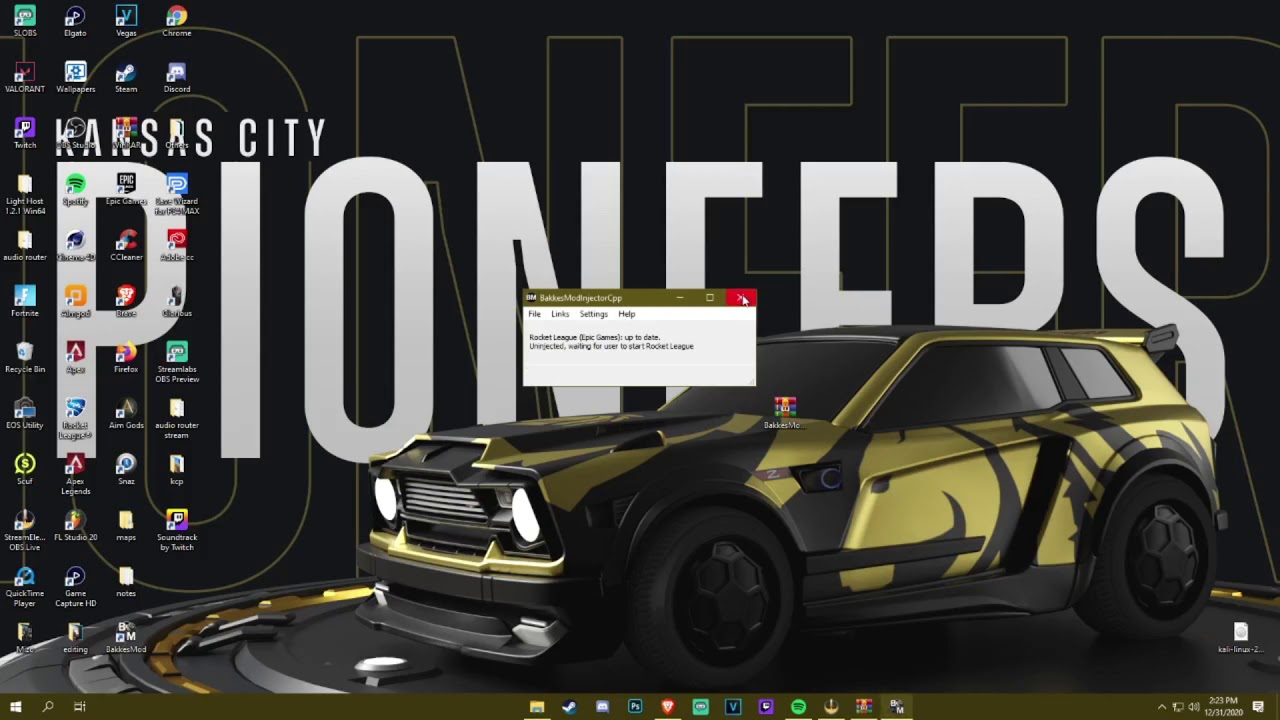Open the Help menu in BakkesMod window
Image resolution: width=1280 pixels, height=720 pixels.
click(626, 314)
